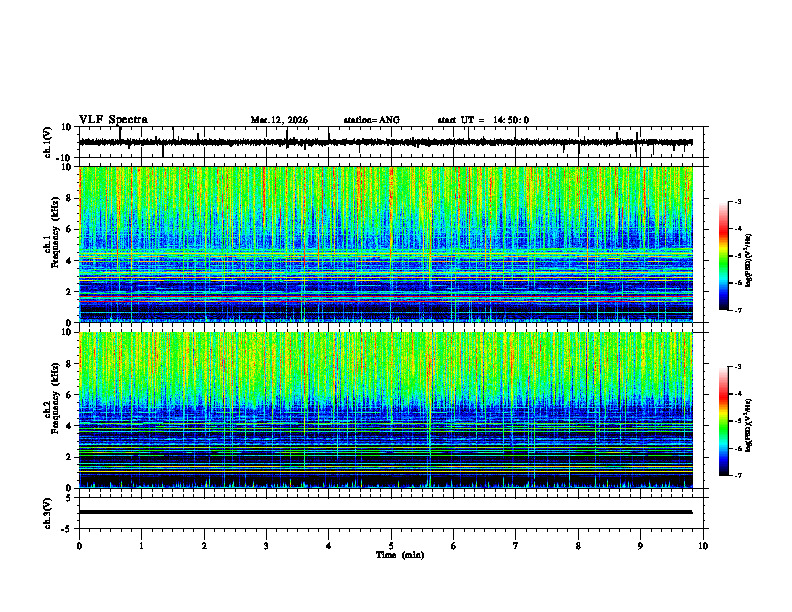Click the ch.2 spectrogram color scale bar

pos(723,421)
